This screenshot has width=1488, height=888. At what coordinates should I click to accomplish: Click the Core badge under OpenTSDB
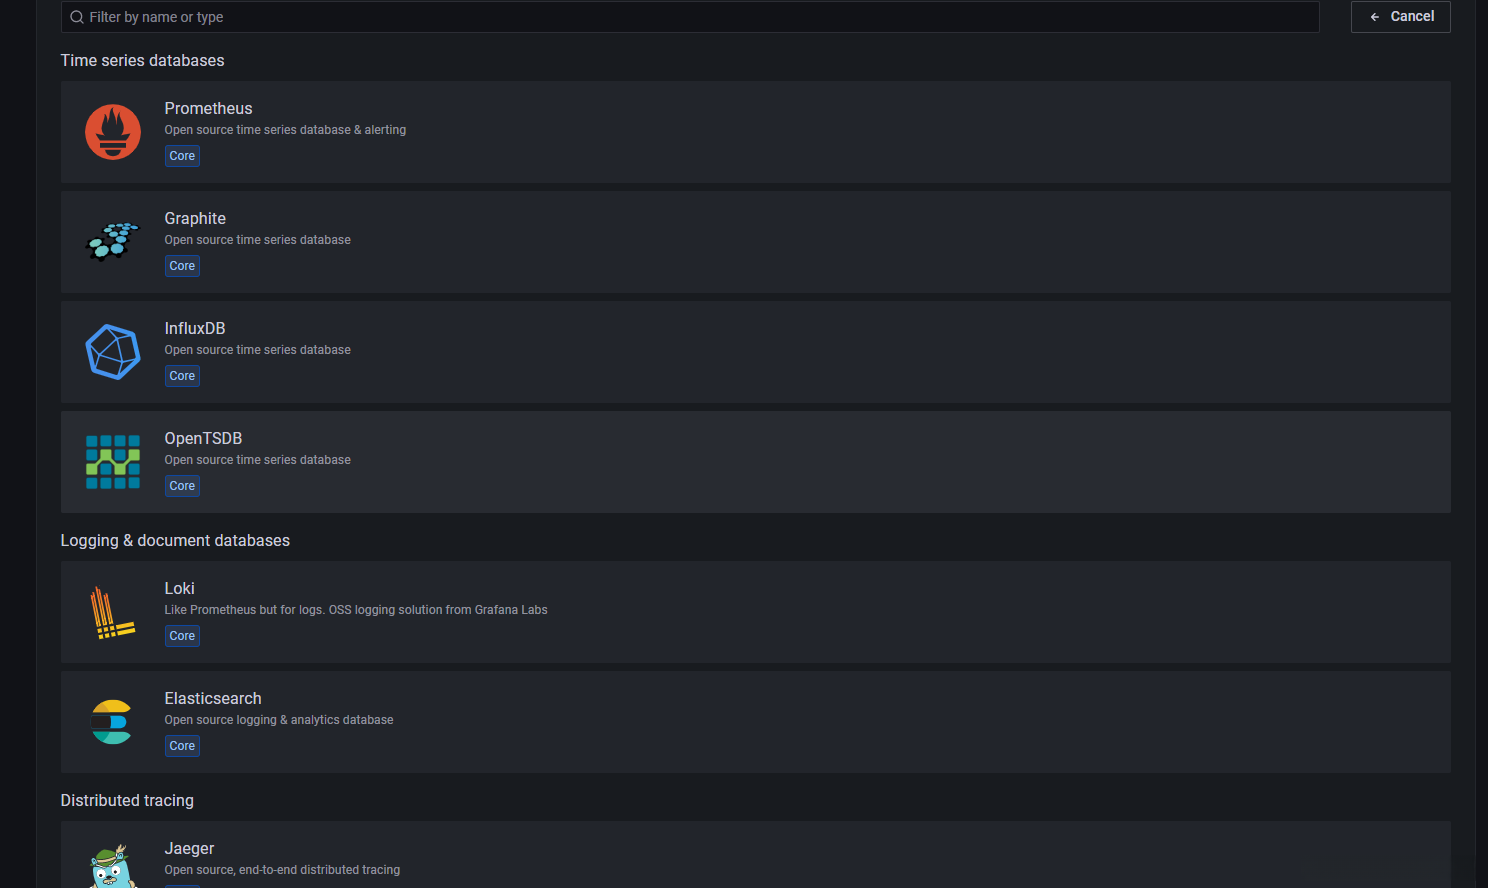click(x=182, y=486)
